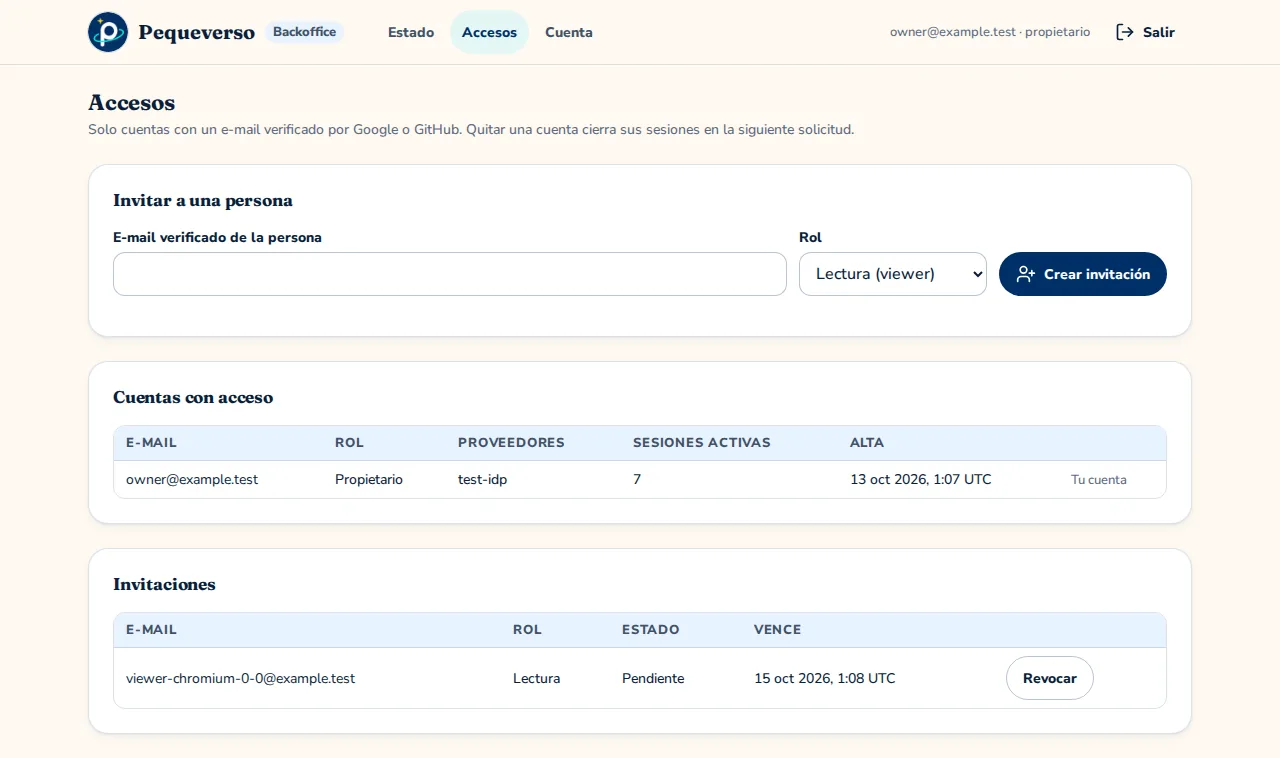Click the test-idp provider cell

482,479
